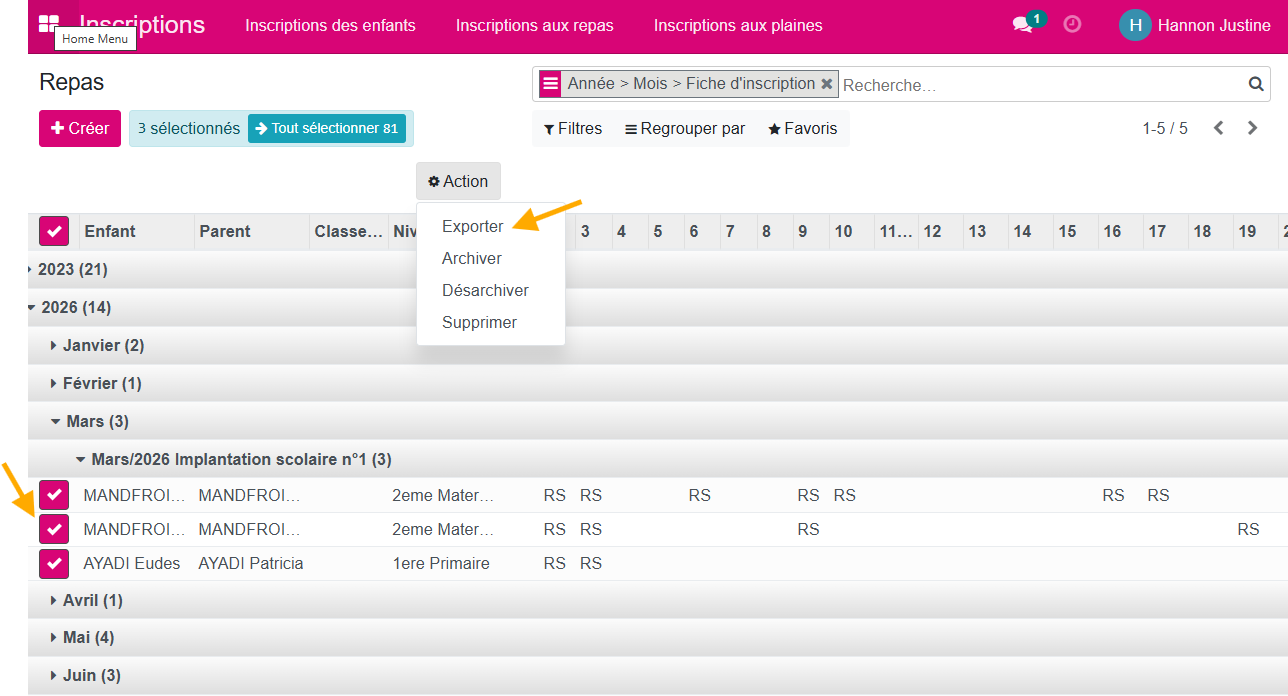Click the Recherche search field
This screenshot has height=696, width=1288.
1042,85
